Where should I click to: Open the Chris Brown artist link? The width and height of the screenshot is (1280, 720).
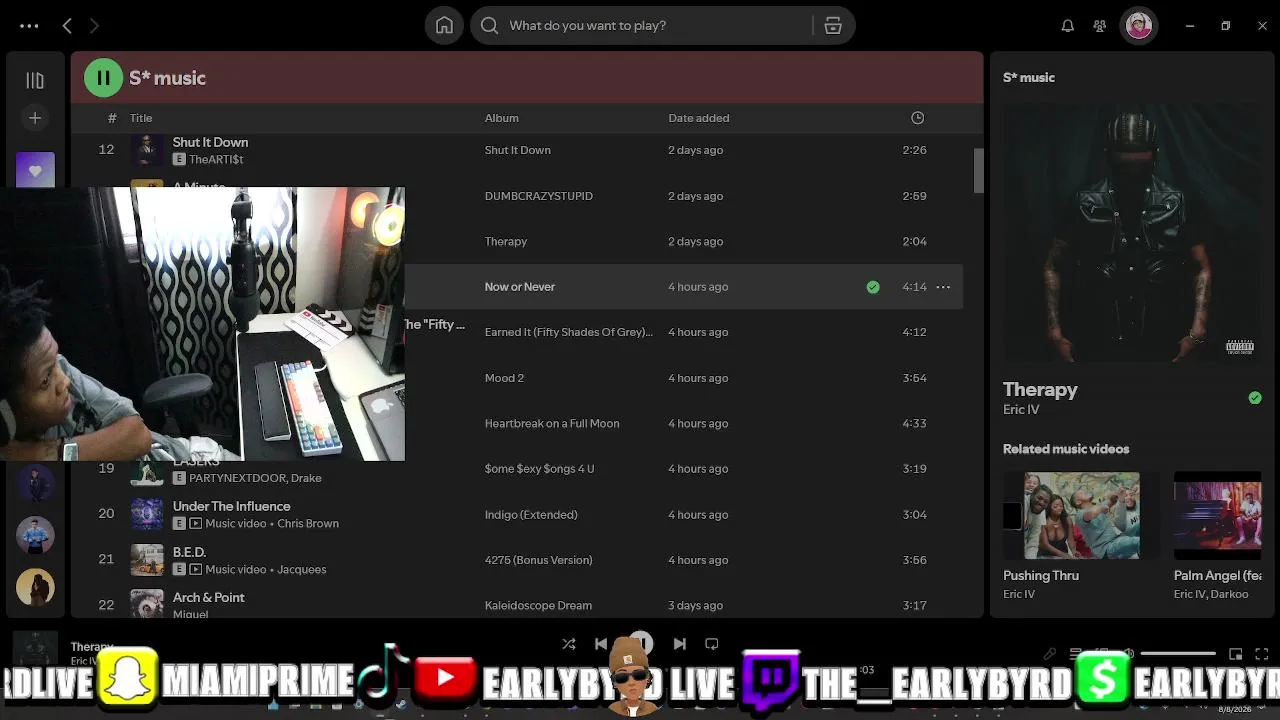pyautogui.click(x=308, y=524)
